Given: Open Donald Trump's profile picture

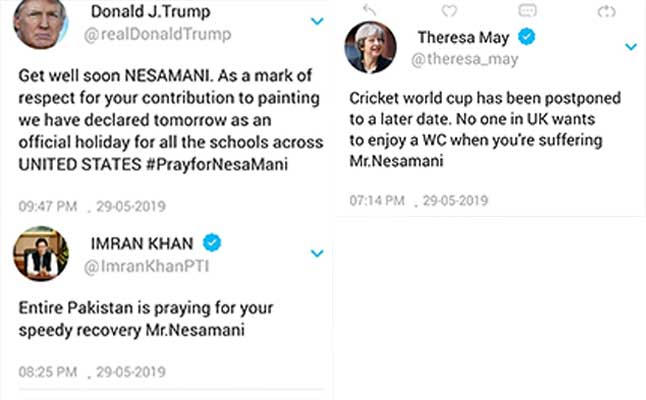Looking at the screenshot, I should pyautogui.click(x=41, y=22).
